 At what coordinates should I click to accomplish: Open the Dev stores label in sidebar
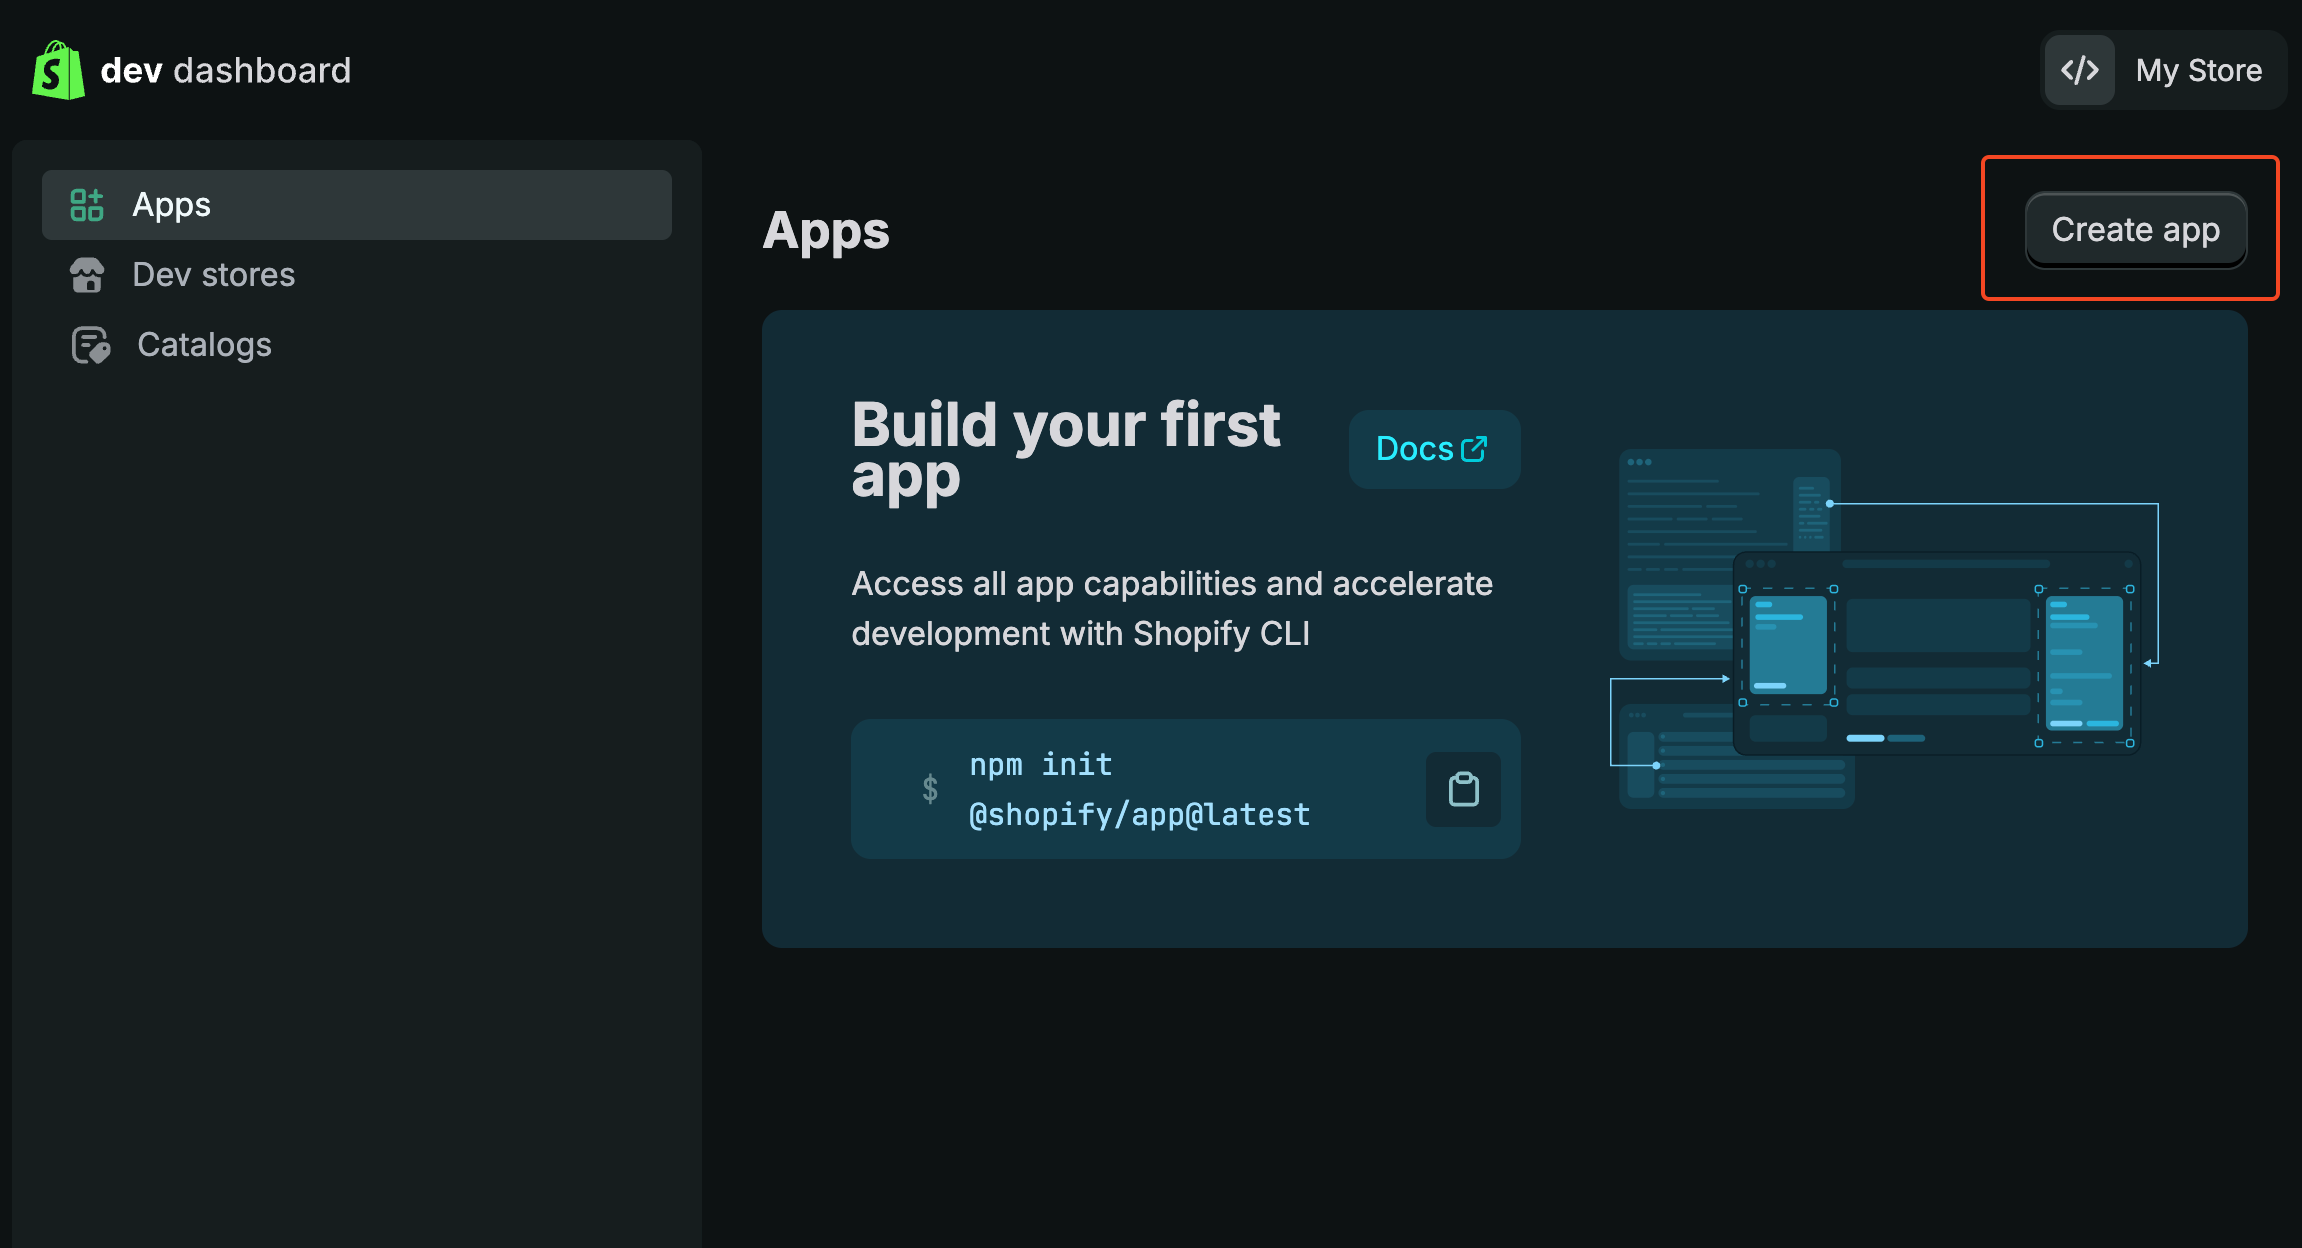[213, 275]
